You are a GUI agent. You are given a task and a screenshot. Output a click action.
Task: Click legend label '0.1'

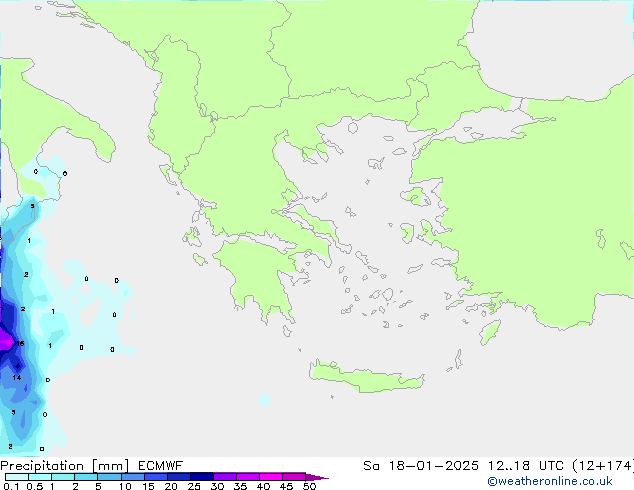coord(11,486)
